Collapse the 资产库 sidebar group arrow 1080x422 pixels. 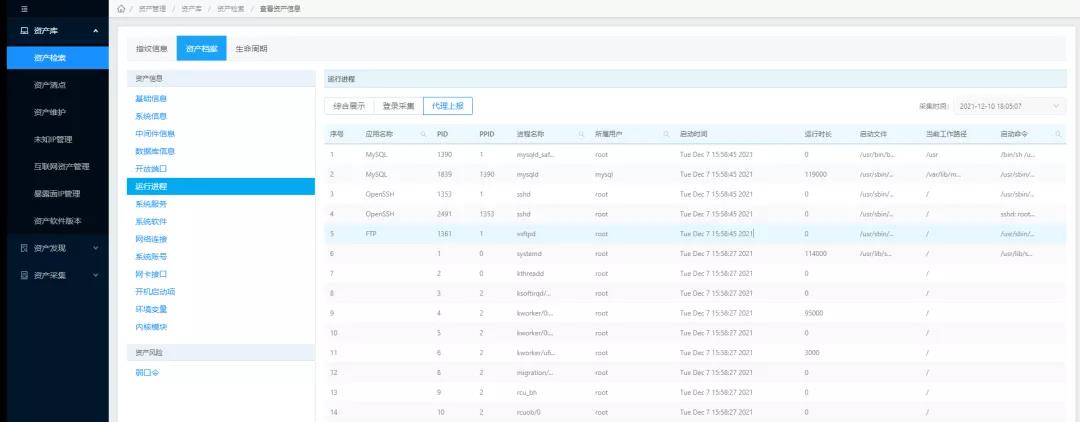click(95, 31)
